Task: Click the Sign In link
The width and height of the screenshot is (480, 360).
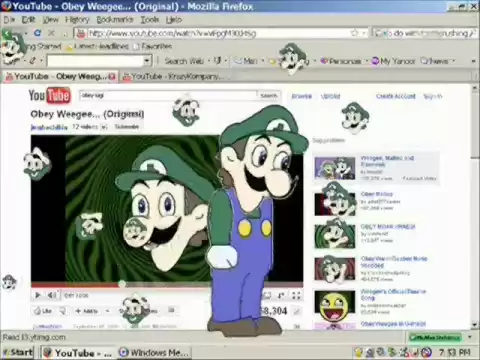Action: 433,96
